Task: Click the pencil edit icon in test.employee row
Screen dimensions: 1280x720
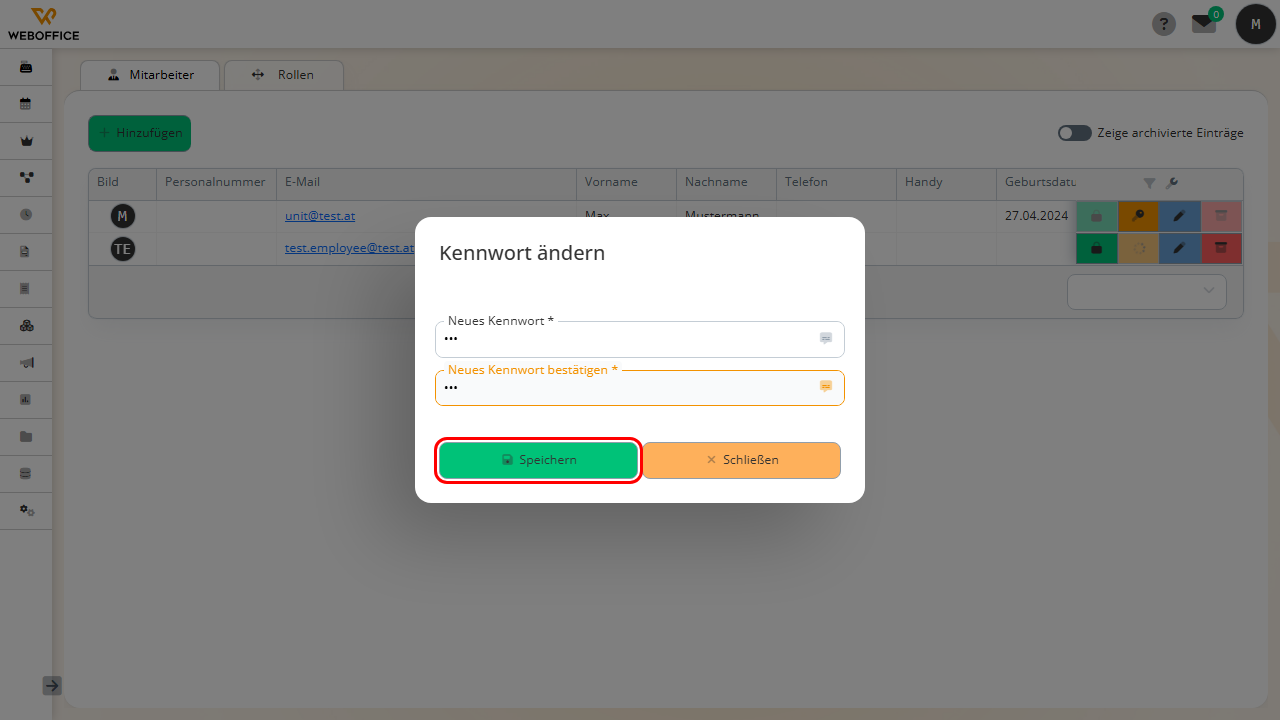Action: point(1179,248)
